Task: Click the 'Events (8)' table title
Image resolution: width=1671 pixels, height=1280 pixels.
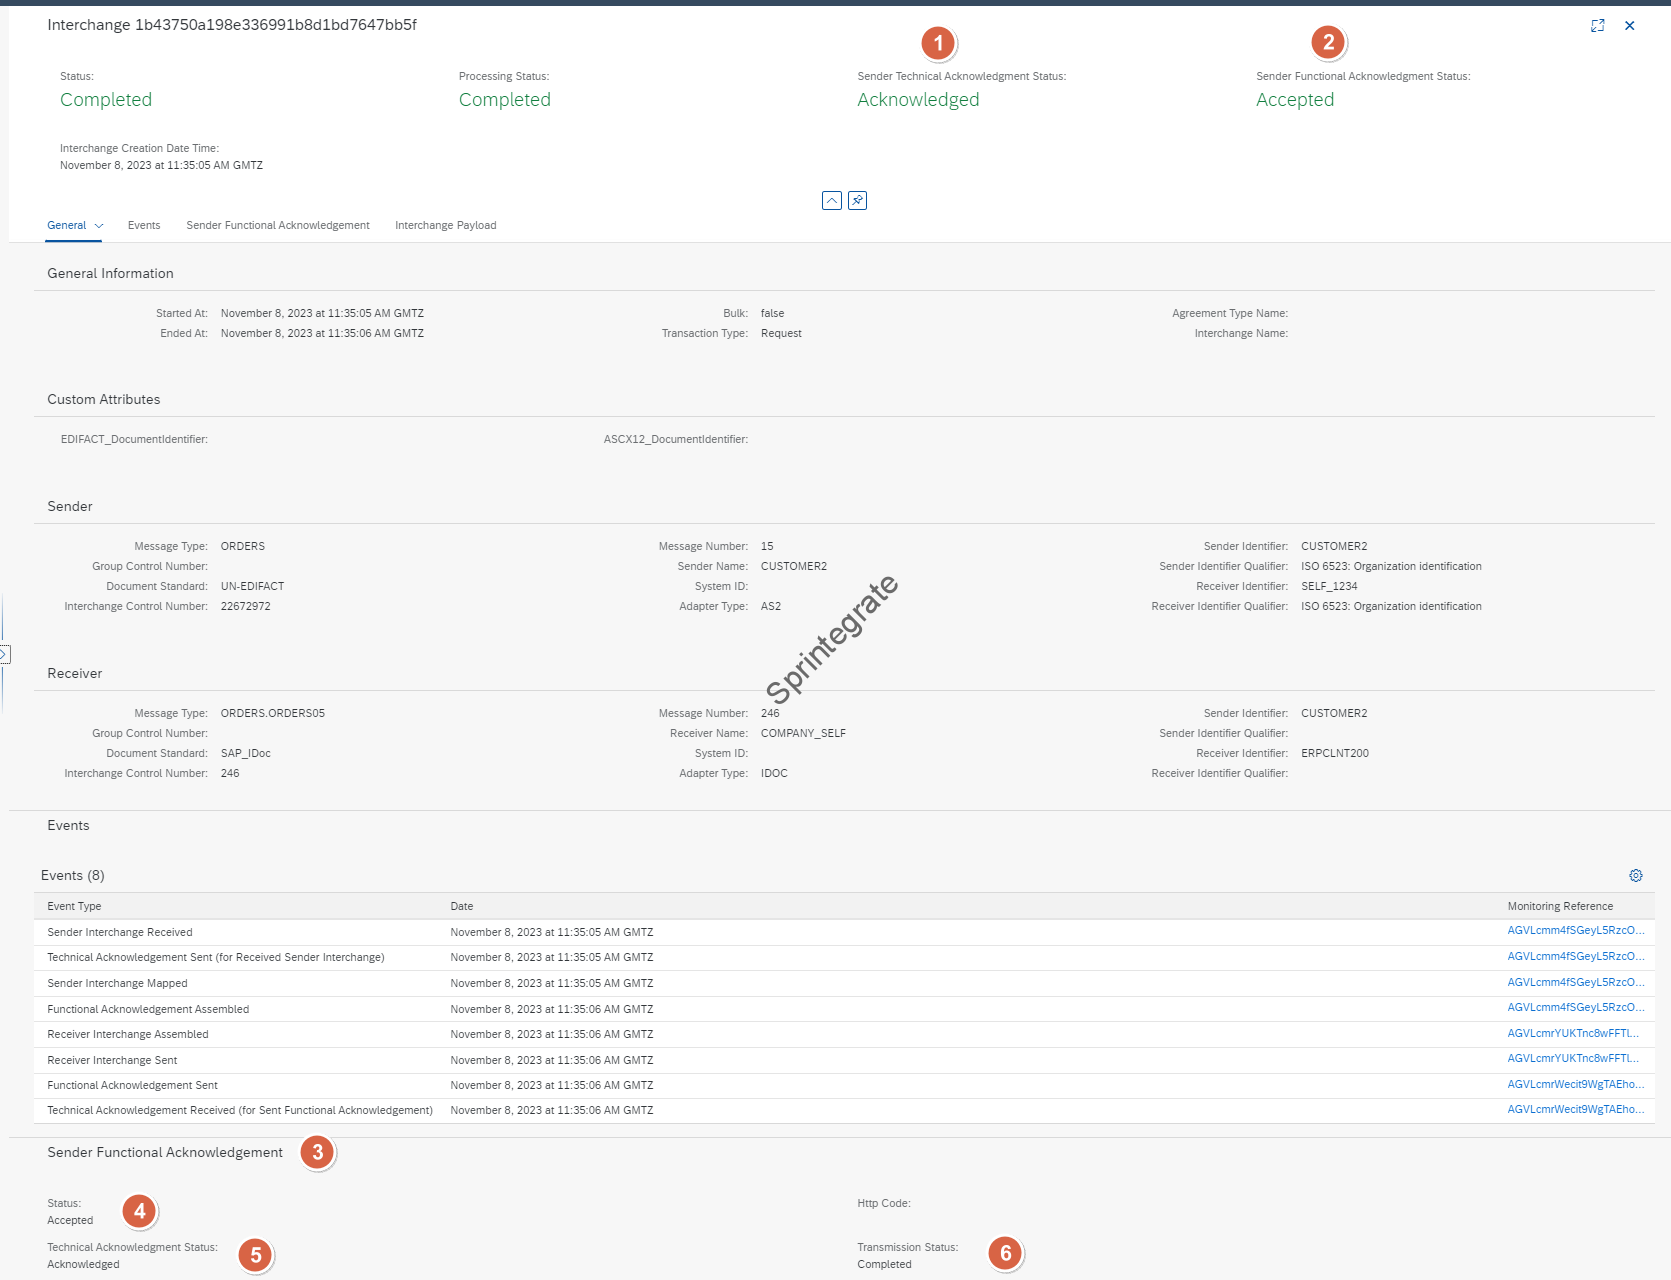Action: 73,876
